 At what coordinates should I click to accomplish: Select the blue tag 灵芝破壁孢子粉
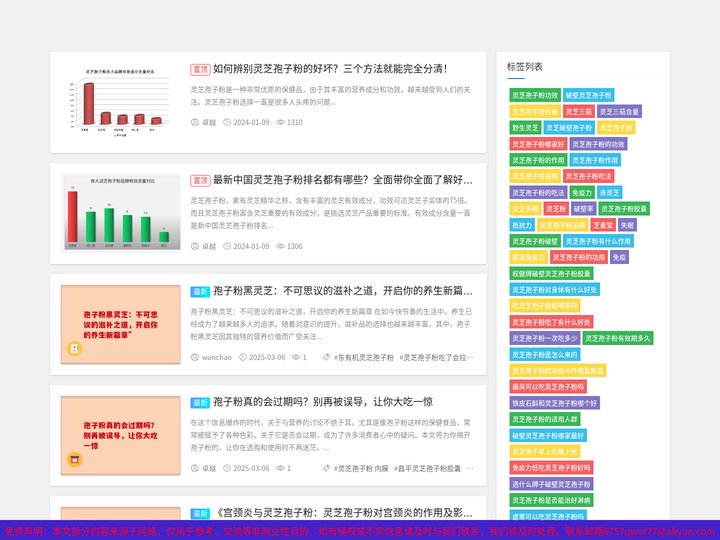(569, 128)
